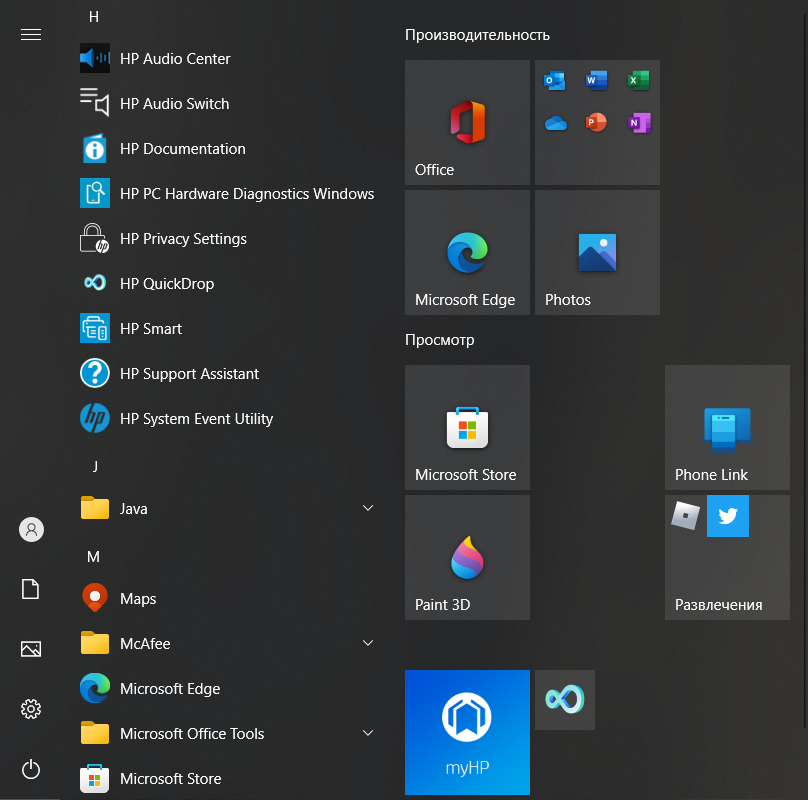Viewport: 808px width, 800px height.
Task: Open Settings gear in left rail
Action: [31, 709]
